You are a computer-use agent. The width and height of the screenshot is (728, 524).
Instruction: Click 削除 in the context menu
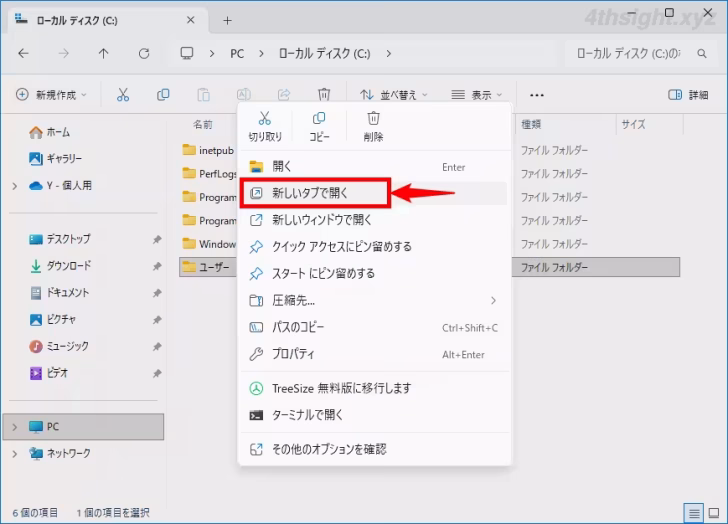[373, 126]
